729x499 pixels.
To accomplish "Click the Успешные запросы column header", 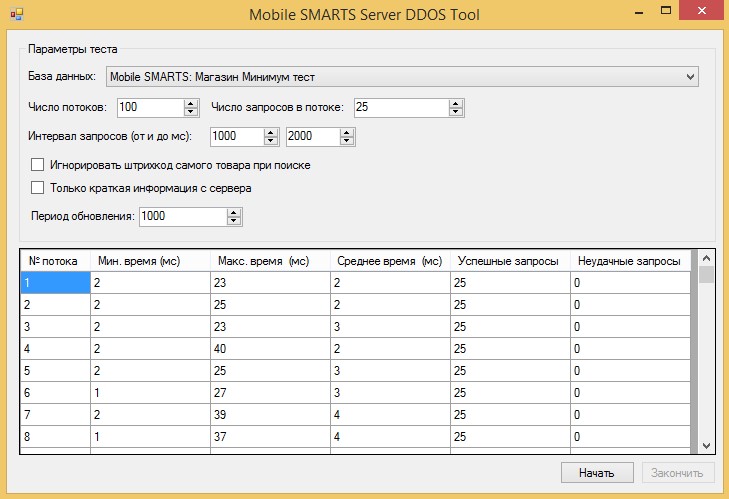I will click(510, 261).
